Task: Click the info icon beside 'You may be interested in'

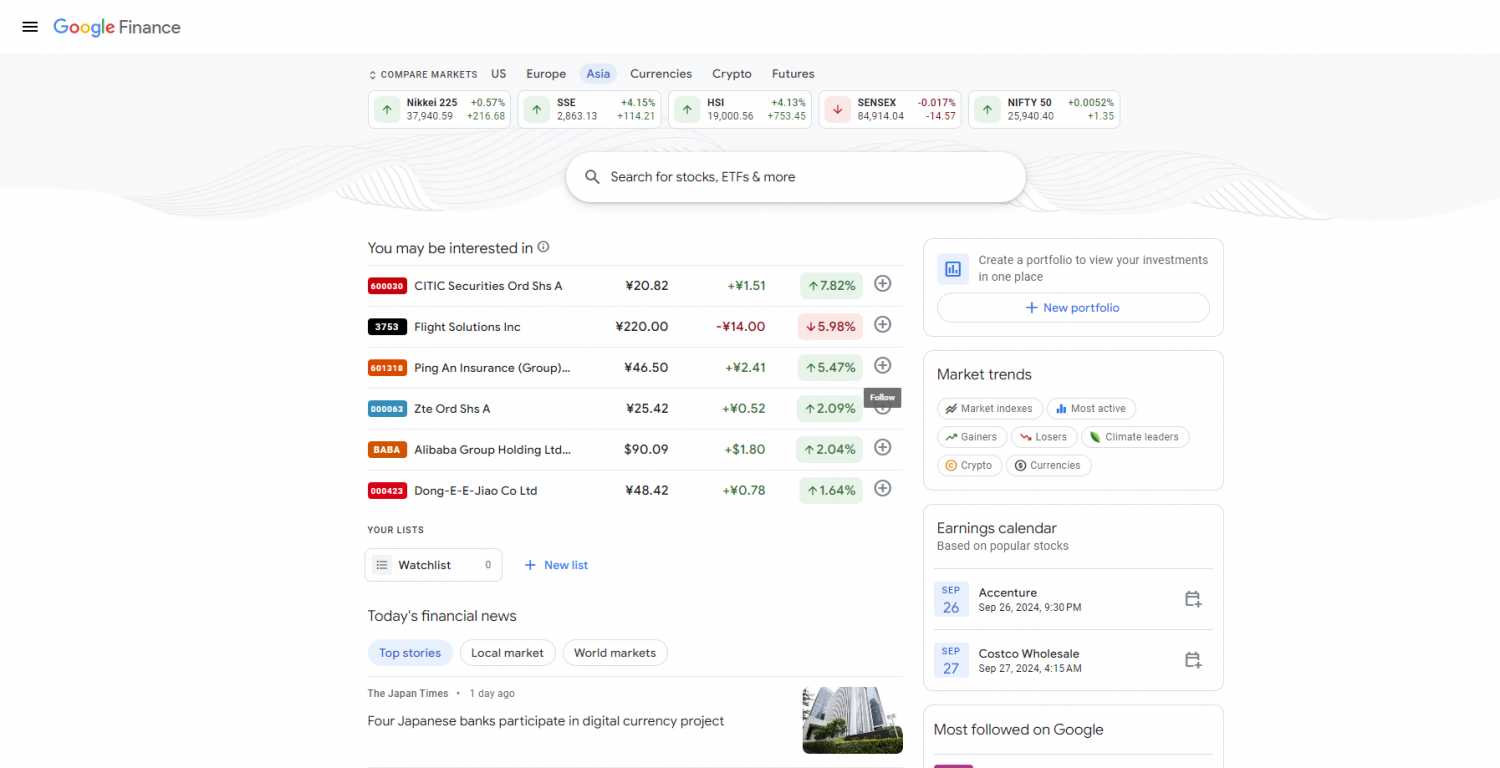Action: click(543, 247)
